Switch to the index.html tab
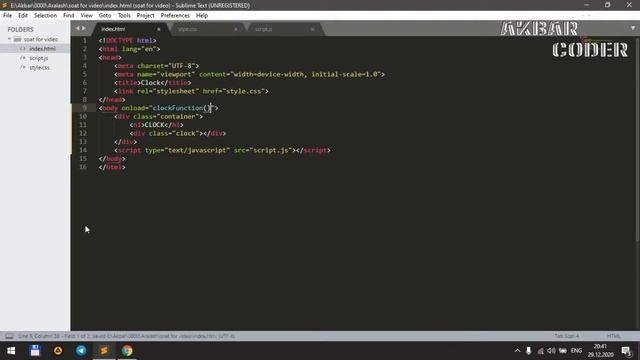This screenshot has height=360, width=640. [129, 29]
